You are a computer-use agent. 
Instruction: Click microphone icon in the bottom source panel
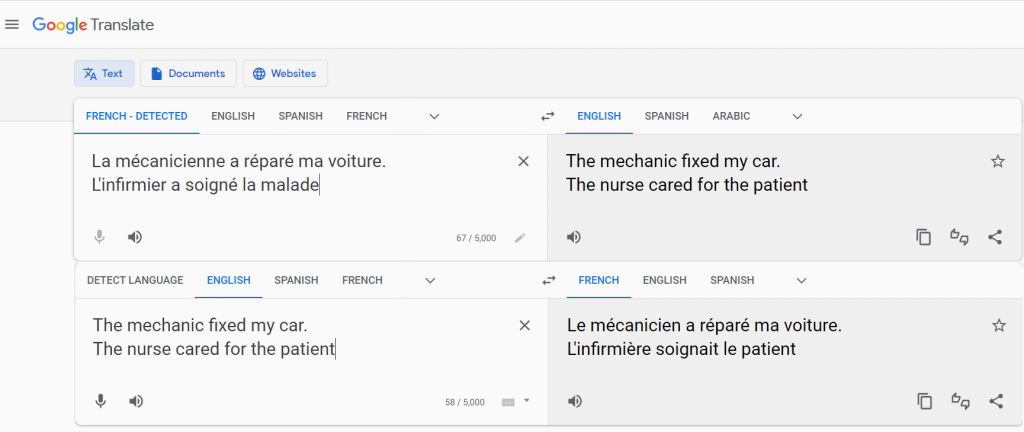[x=100, y=401]
